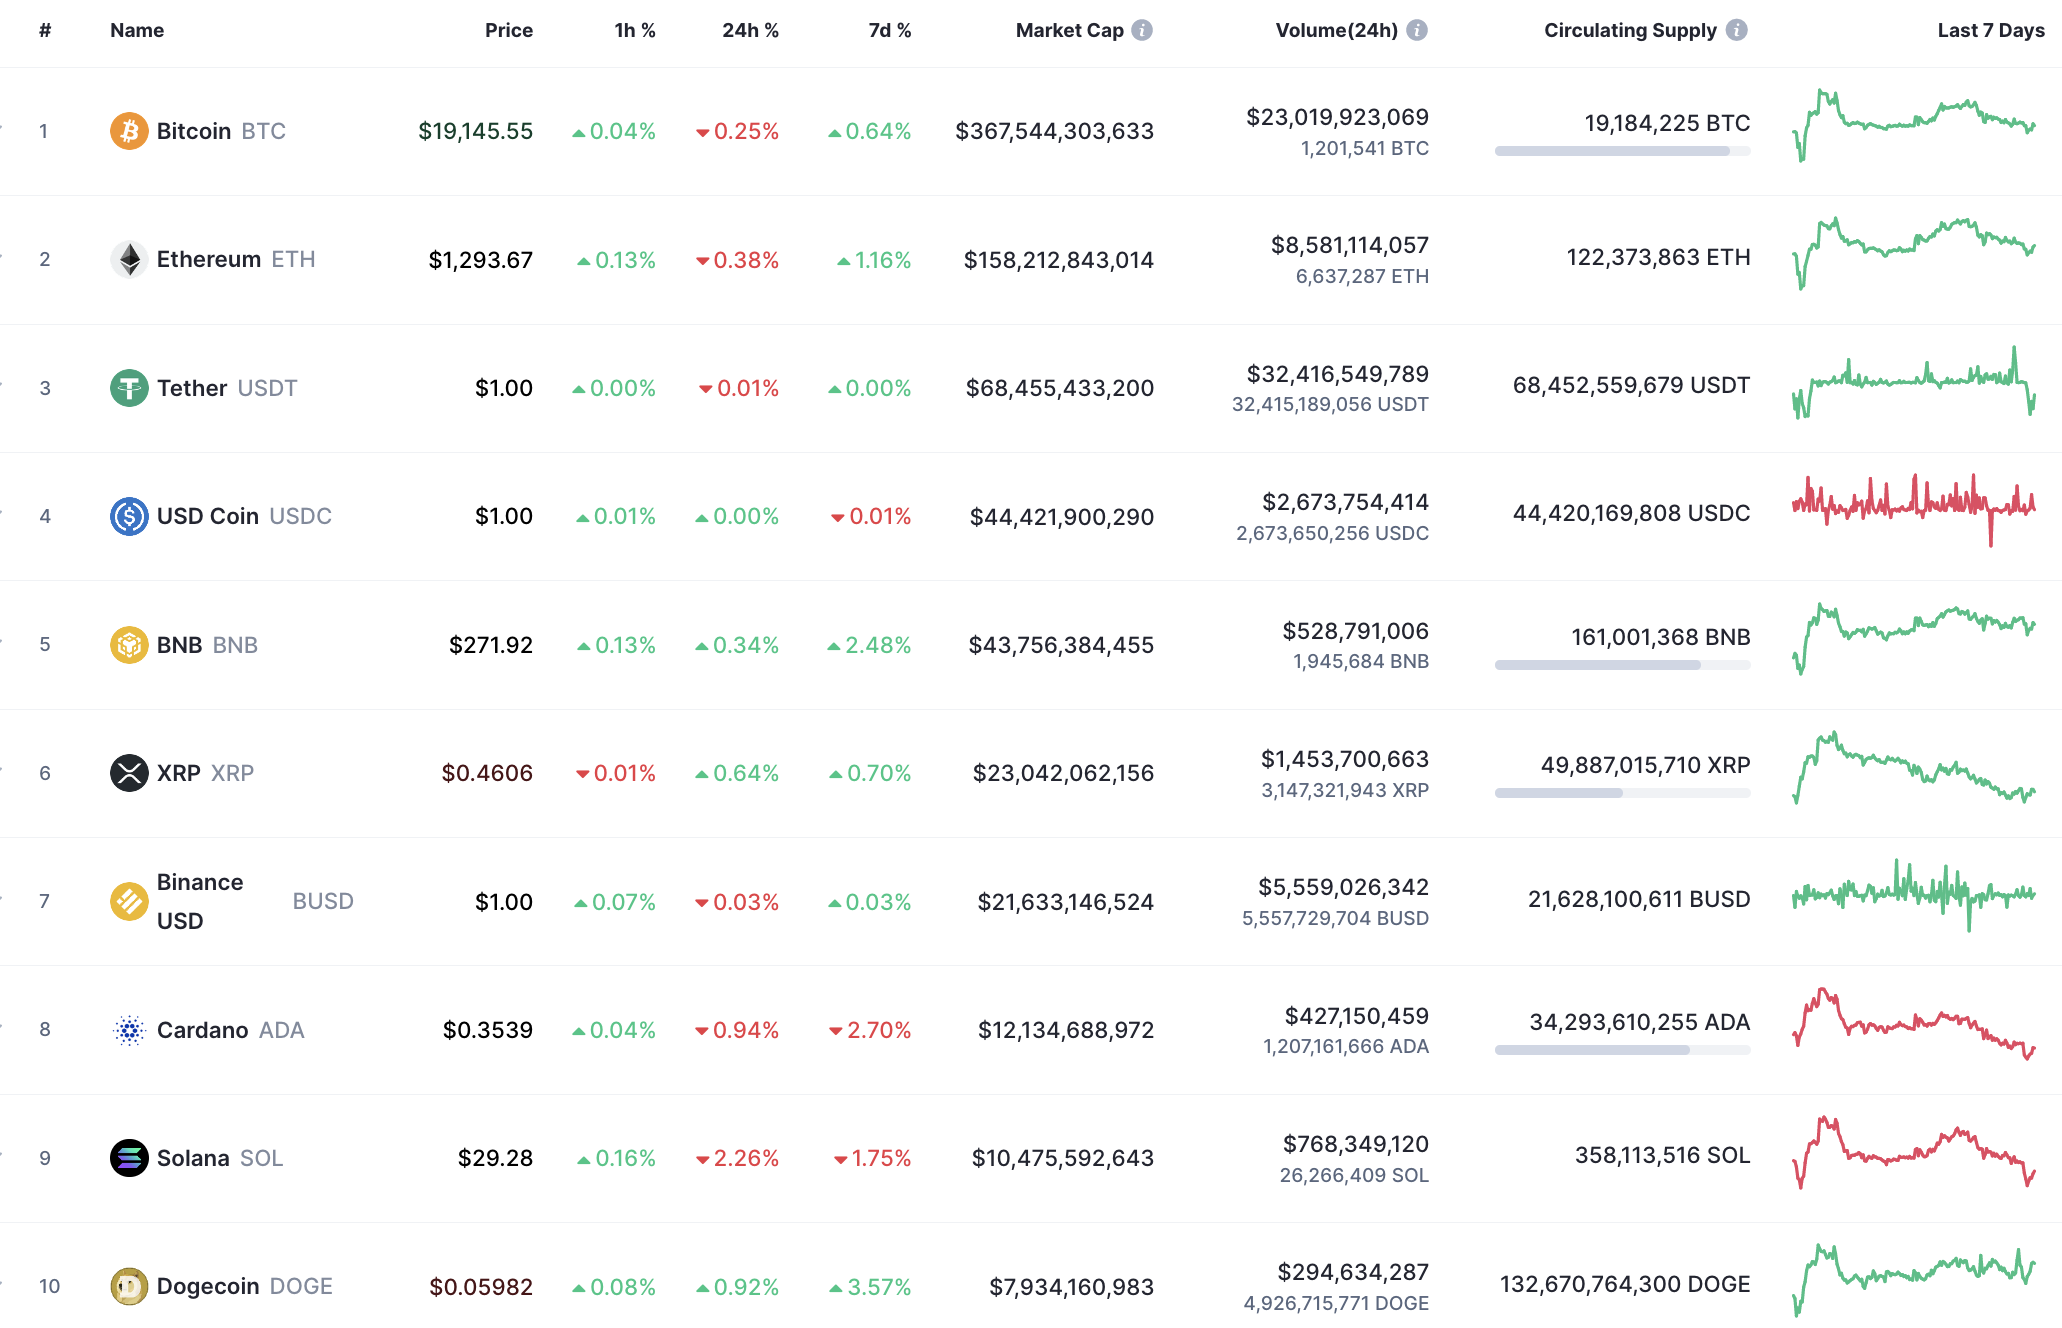
Task: Click Bitcoin's circulating supply progress bar
Action: [1621, 152]
